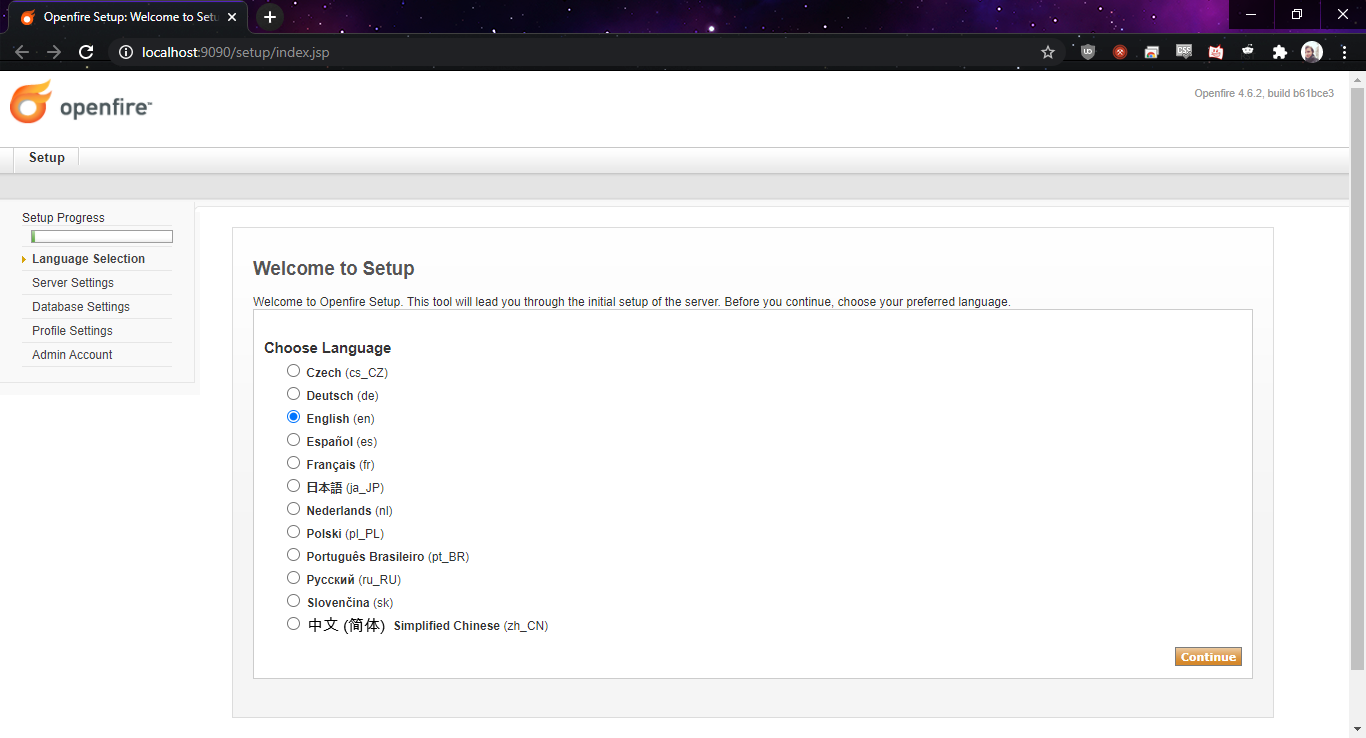
Task: Select Slovenčina (sk) language
Action: (x=293, y=601)
